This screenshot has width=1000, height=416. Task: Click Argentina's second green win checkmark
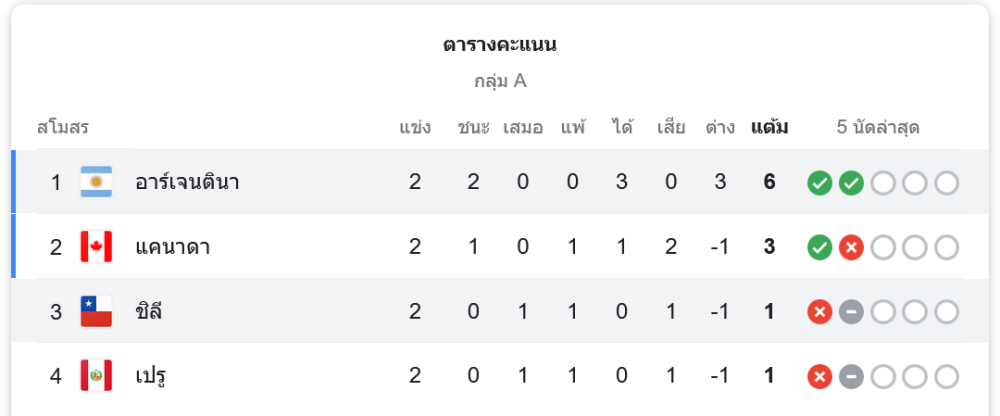(851, 183)
